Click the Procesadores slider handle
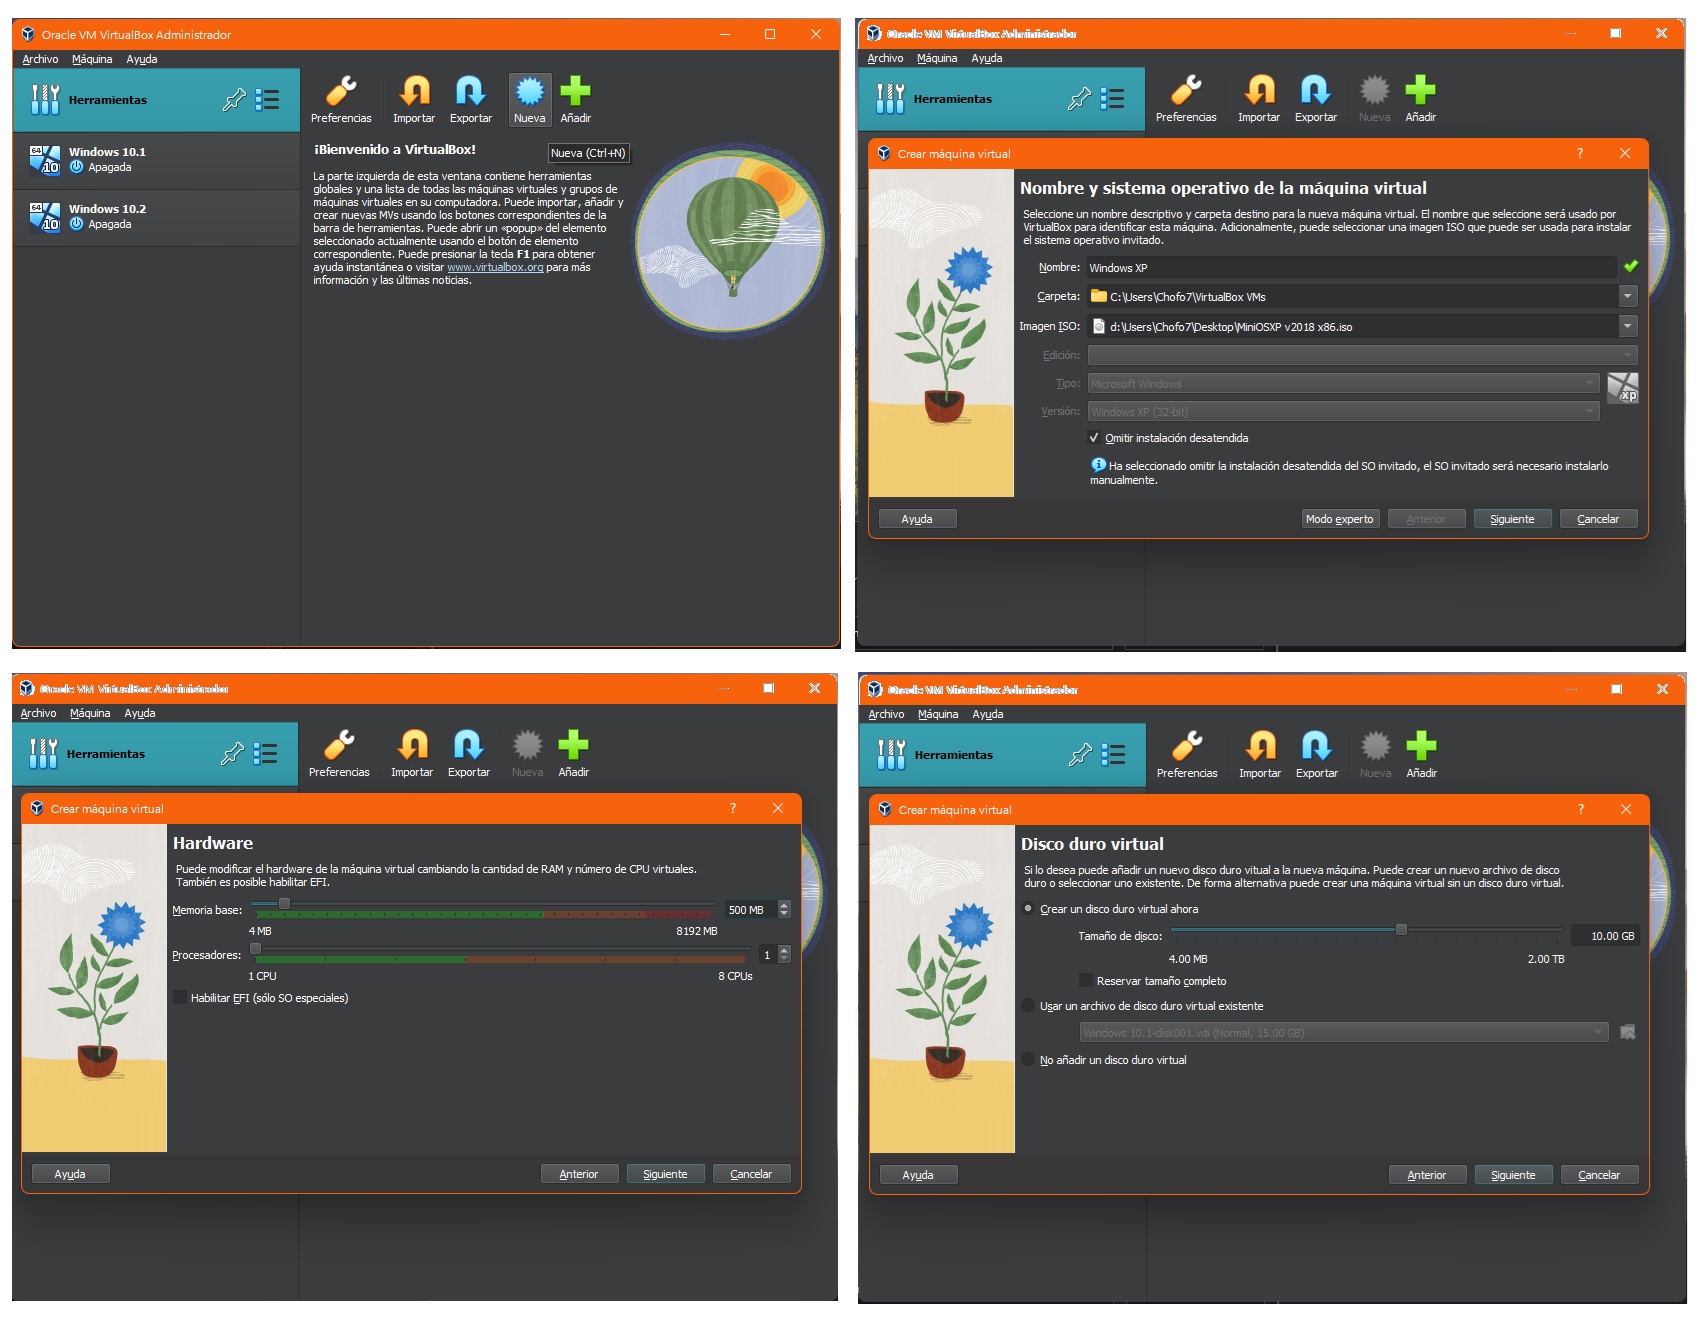Viewport: 1697px width, 1326px height. click(x=255, y=948)
